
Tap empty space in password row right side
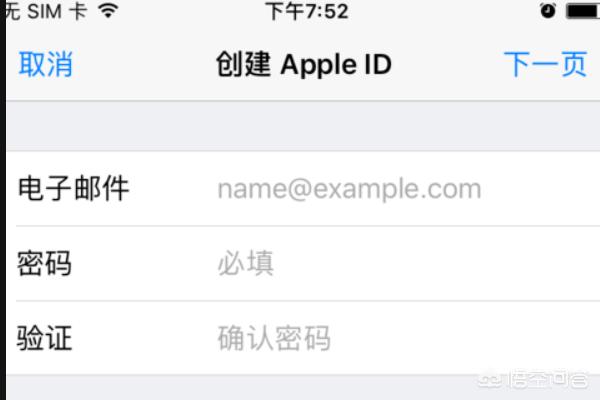click(436, 263)
